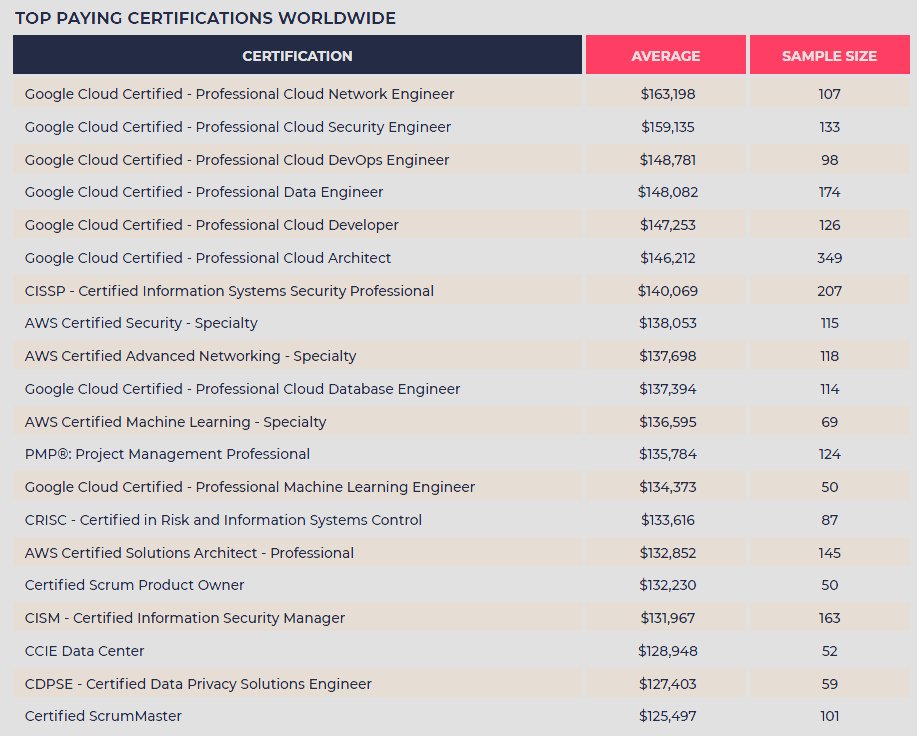Select 'Professional Cloud Architect' row name
This screenshot has height=736, width=917.
coord(208,258)
